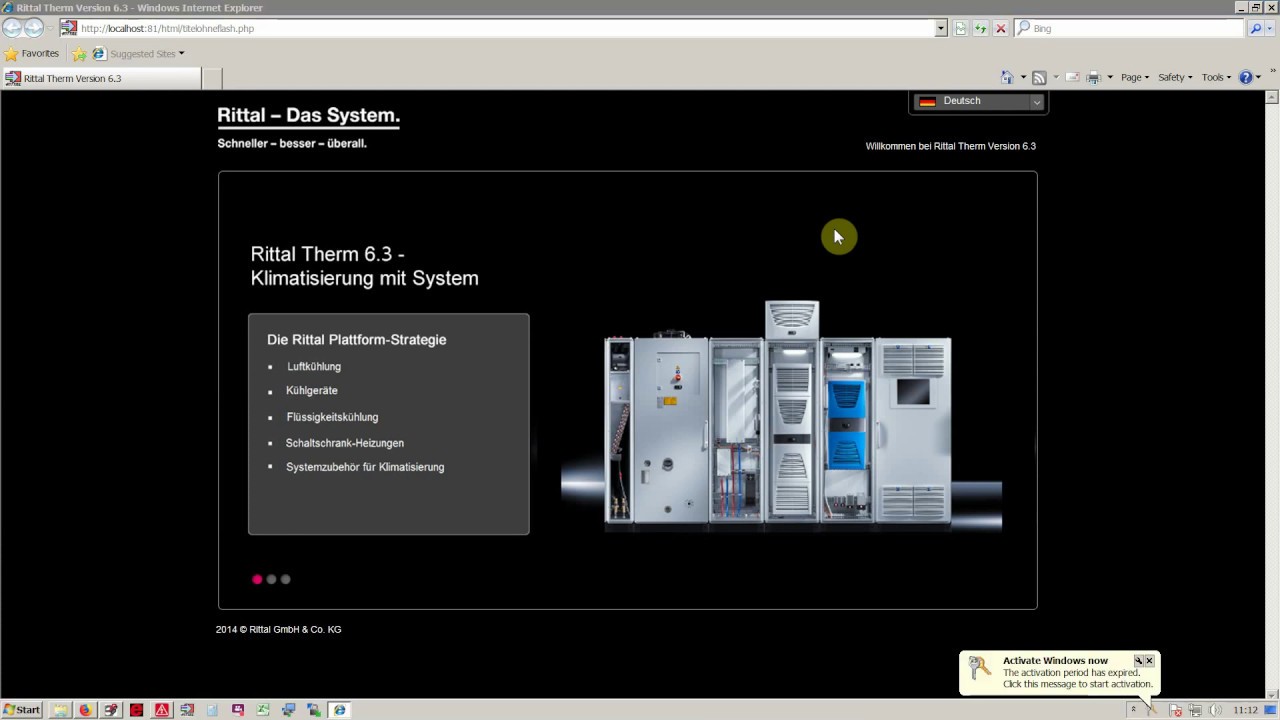Click the magnifier Search button beside Bing
The height and width of the screenshot is (720, 1280).
(x=1256, y=28)
